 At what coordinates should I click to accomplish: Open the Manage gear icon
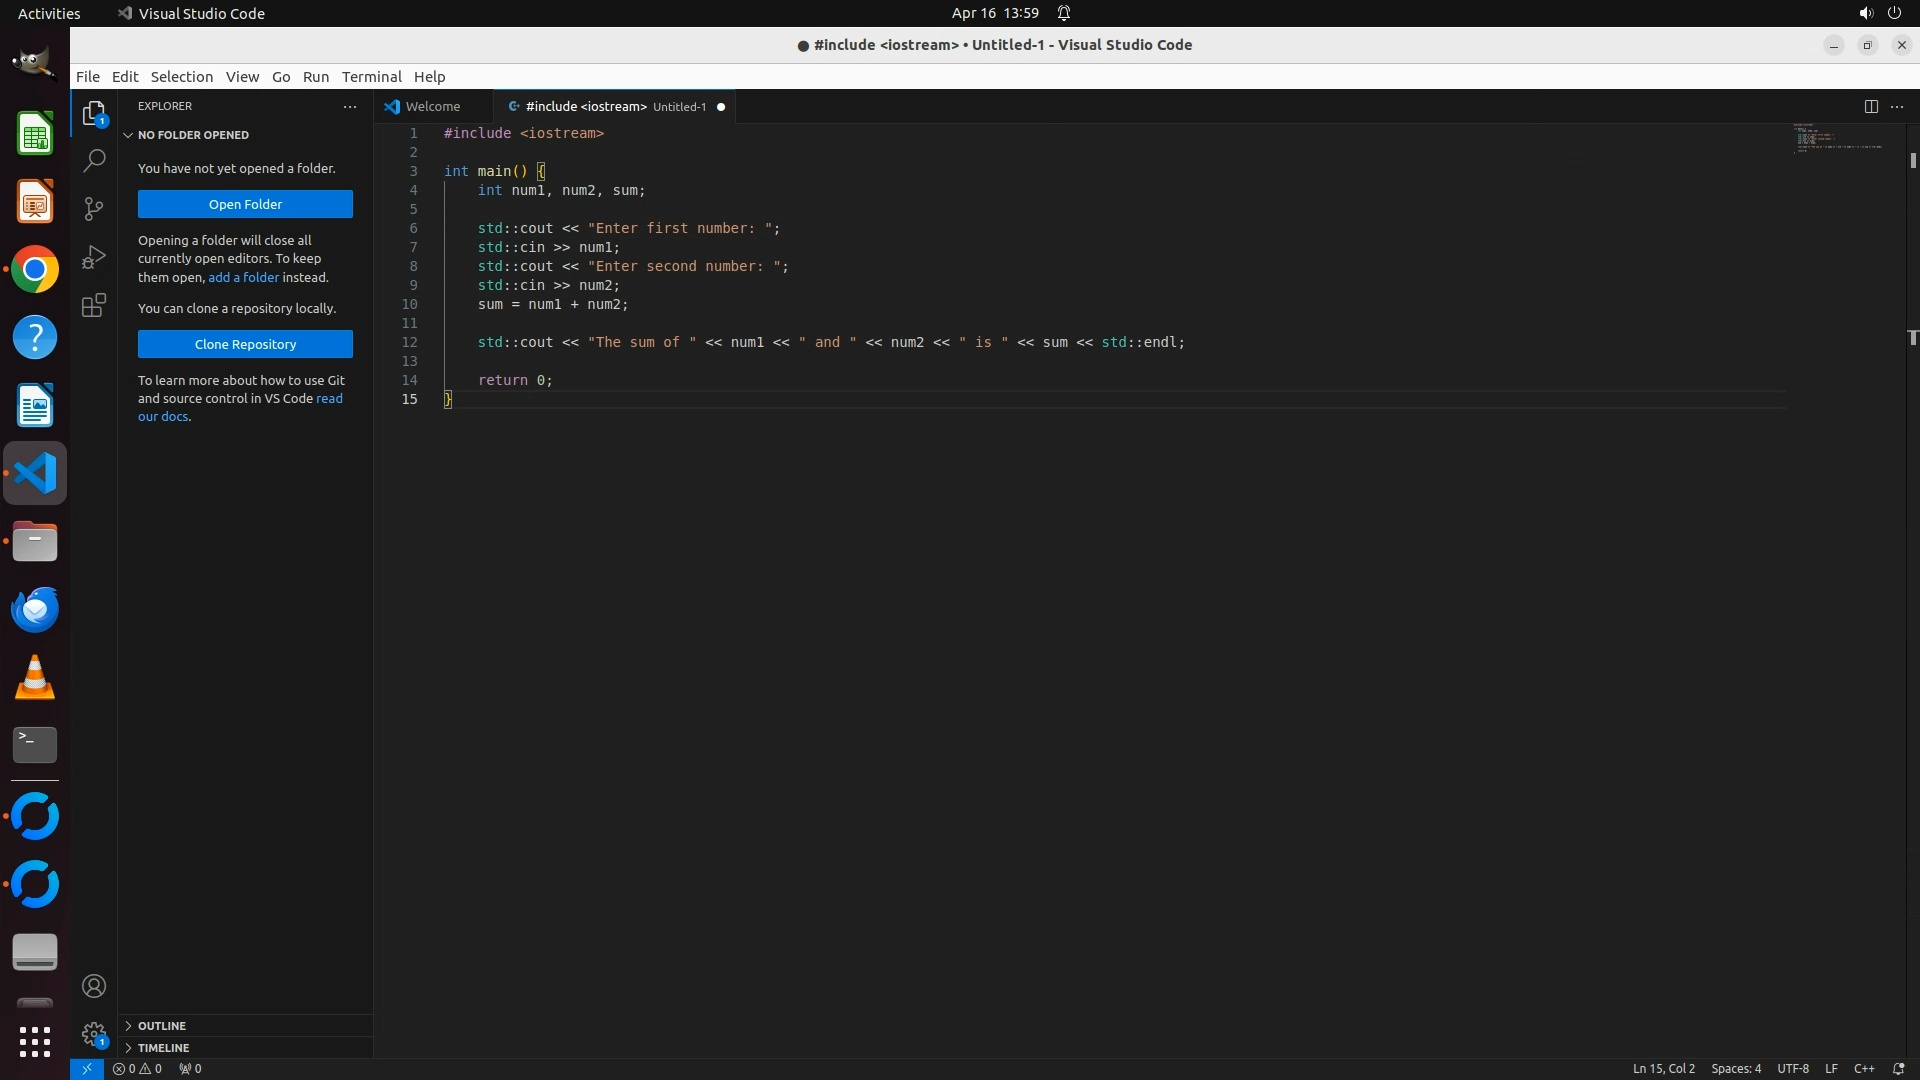tap(94, 1033)
